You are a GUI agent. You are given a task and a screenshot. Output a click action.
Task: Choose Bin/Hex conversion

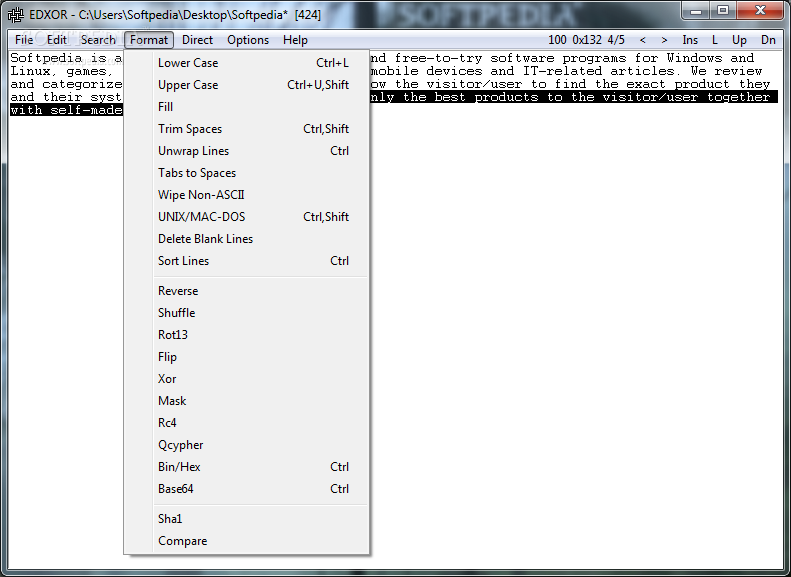pos(247,467)
